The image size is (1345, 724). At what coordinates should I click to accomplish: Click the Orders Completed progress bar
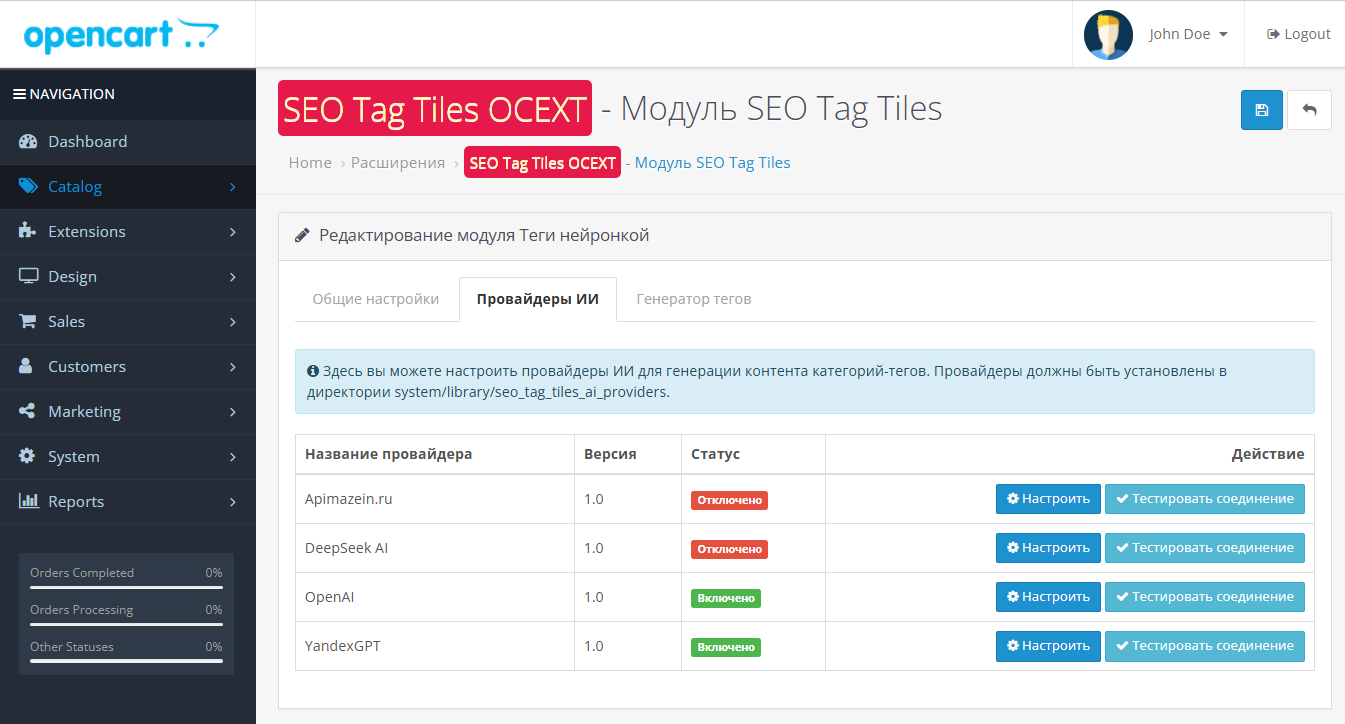click(x=126, y=588)
